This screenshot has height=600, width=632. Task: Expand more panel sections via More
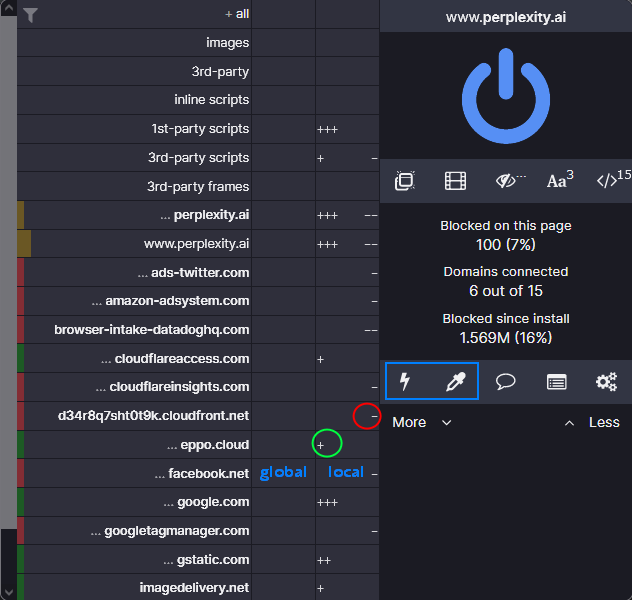422,422
